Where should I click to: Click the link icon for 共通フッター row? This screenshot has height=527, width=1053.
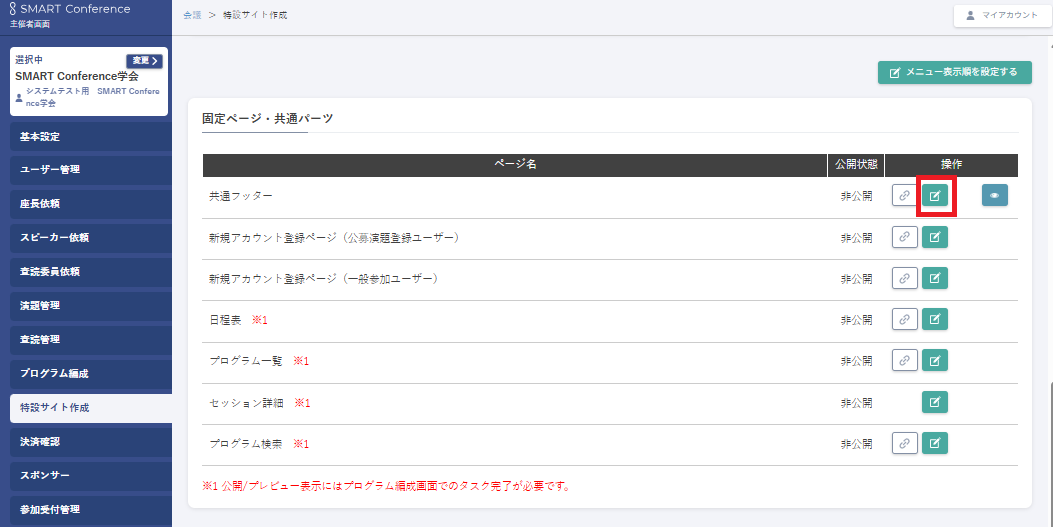[x=904, y=196]
